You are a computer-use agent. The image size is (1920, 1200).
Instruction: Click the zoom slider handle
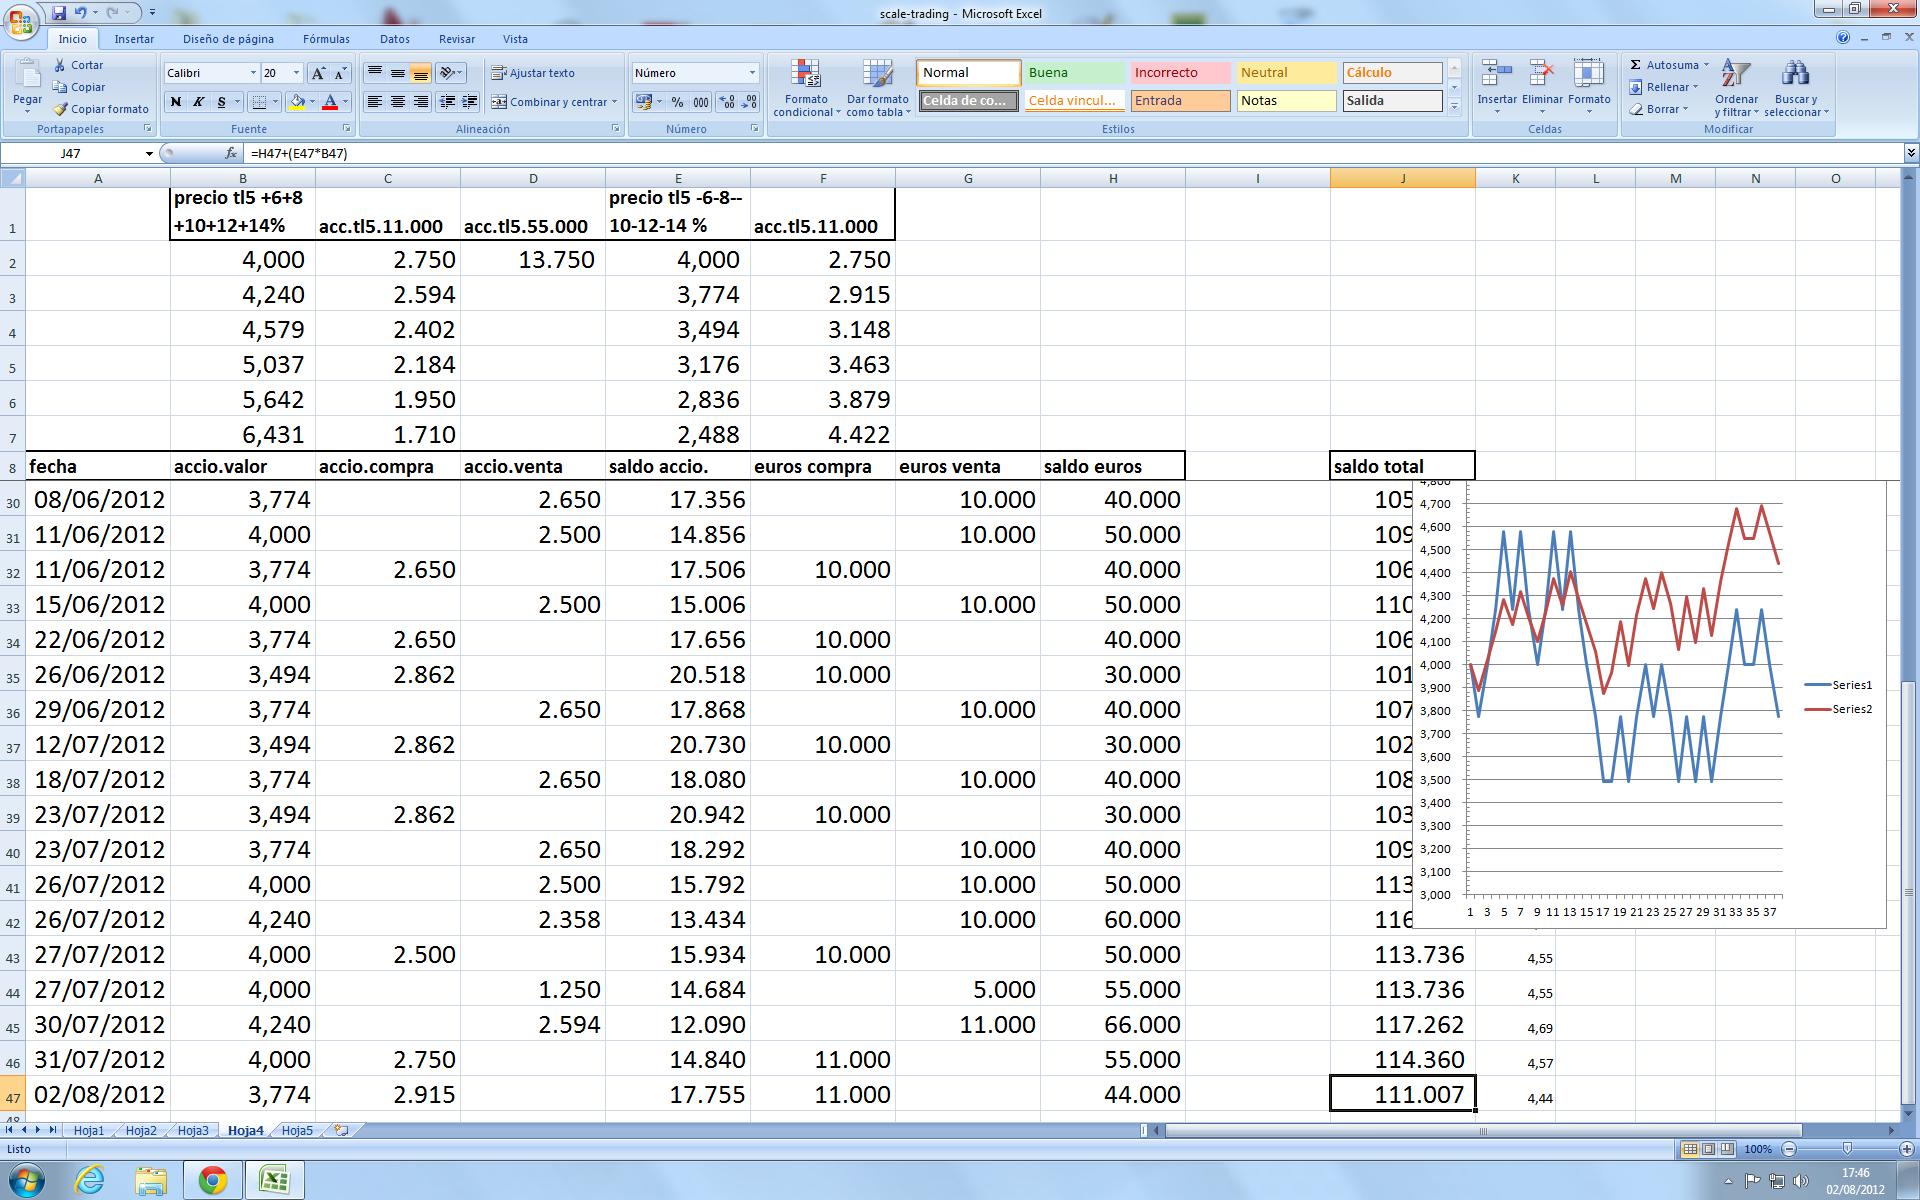pyautogui.click(x=1847, y=1149)
